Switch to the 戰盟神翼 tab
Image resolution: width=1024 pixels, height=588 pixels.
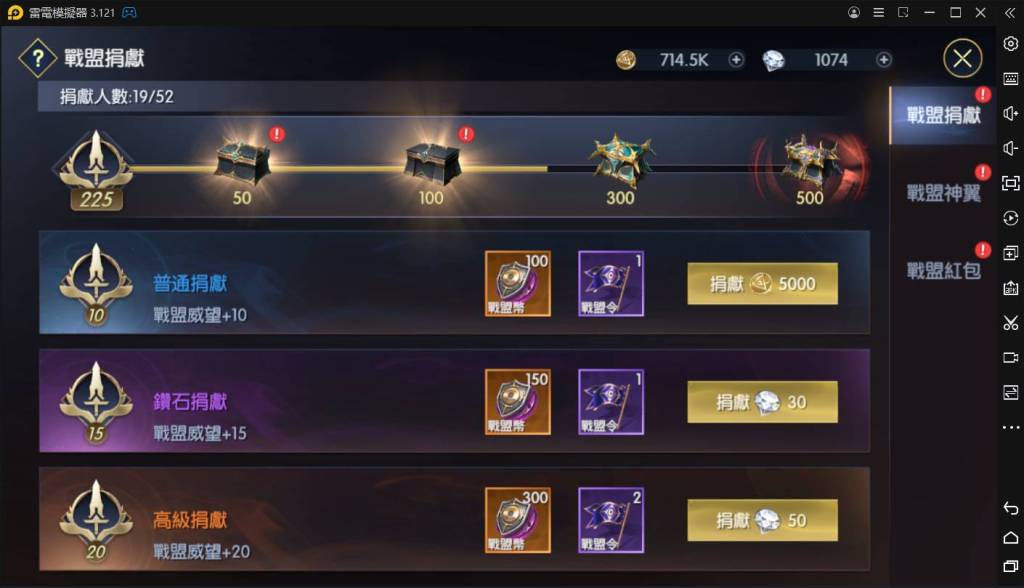click(943, 193)
